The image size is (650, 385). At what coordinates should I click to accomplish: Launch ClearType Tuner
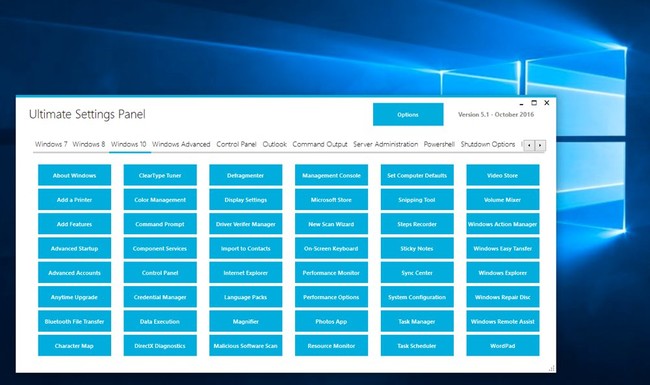click(160, 175)
